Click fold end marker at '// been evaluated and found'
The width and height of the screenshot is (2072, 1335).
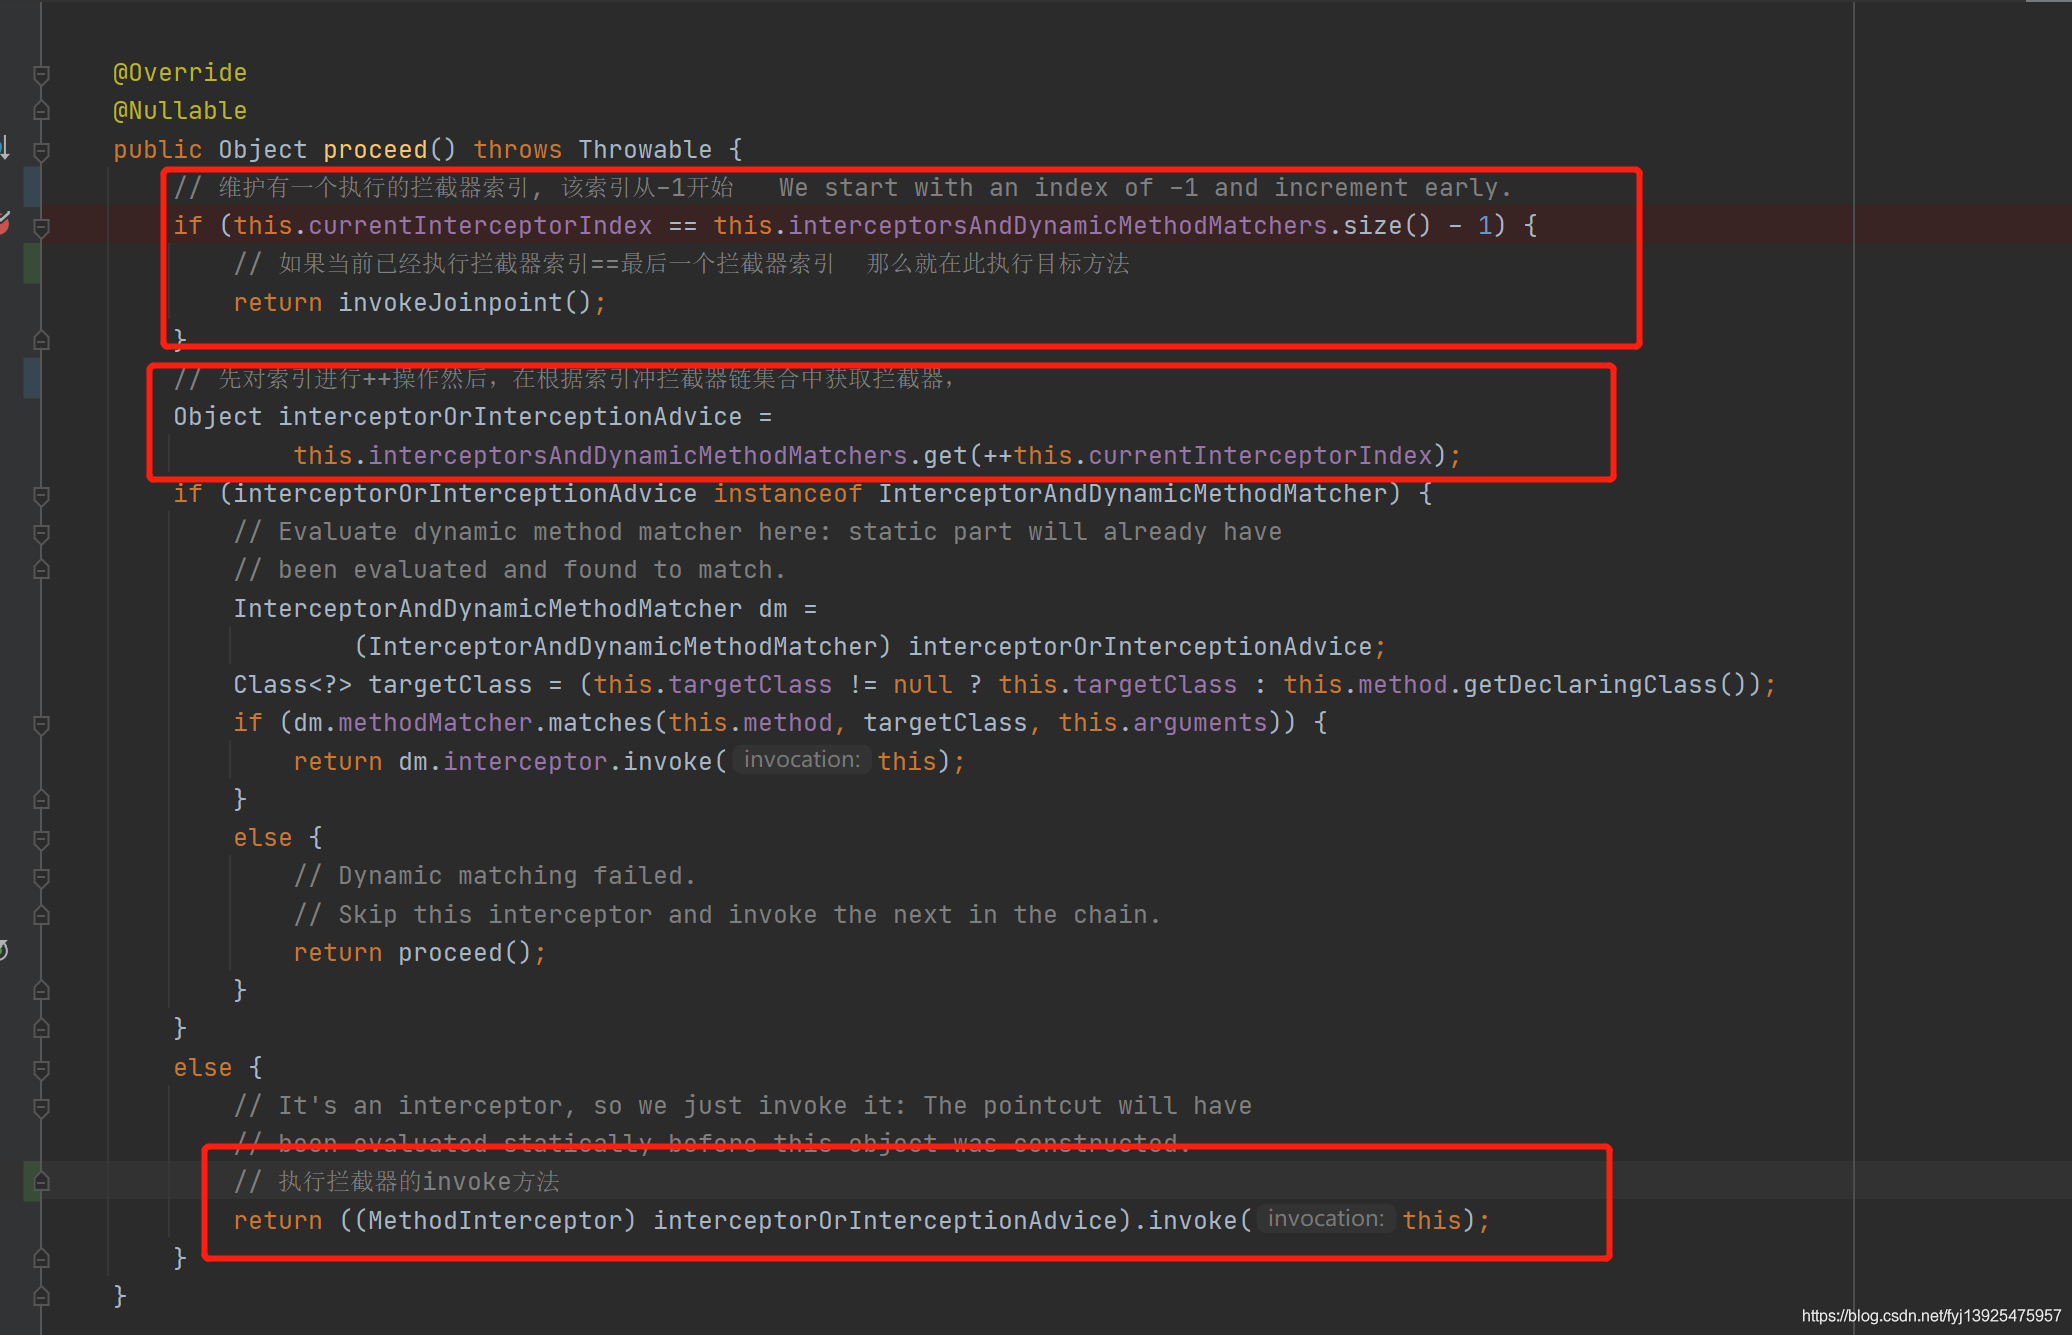coord(41,571)
